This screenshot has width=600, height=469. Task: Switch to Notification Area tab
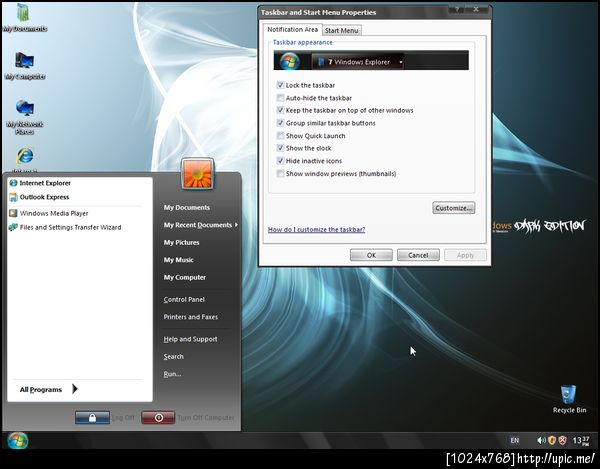pyautogui.click(x=292, y=29)
